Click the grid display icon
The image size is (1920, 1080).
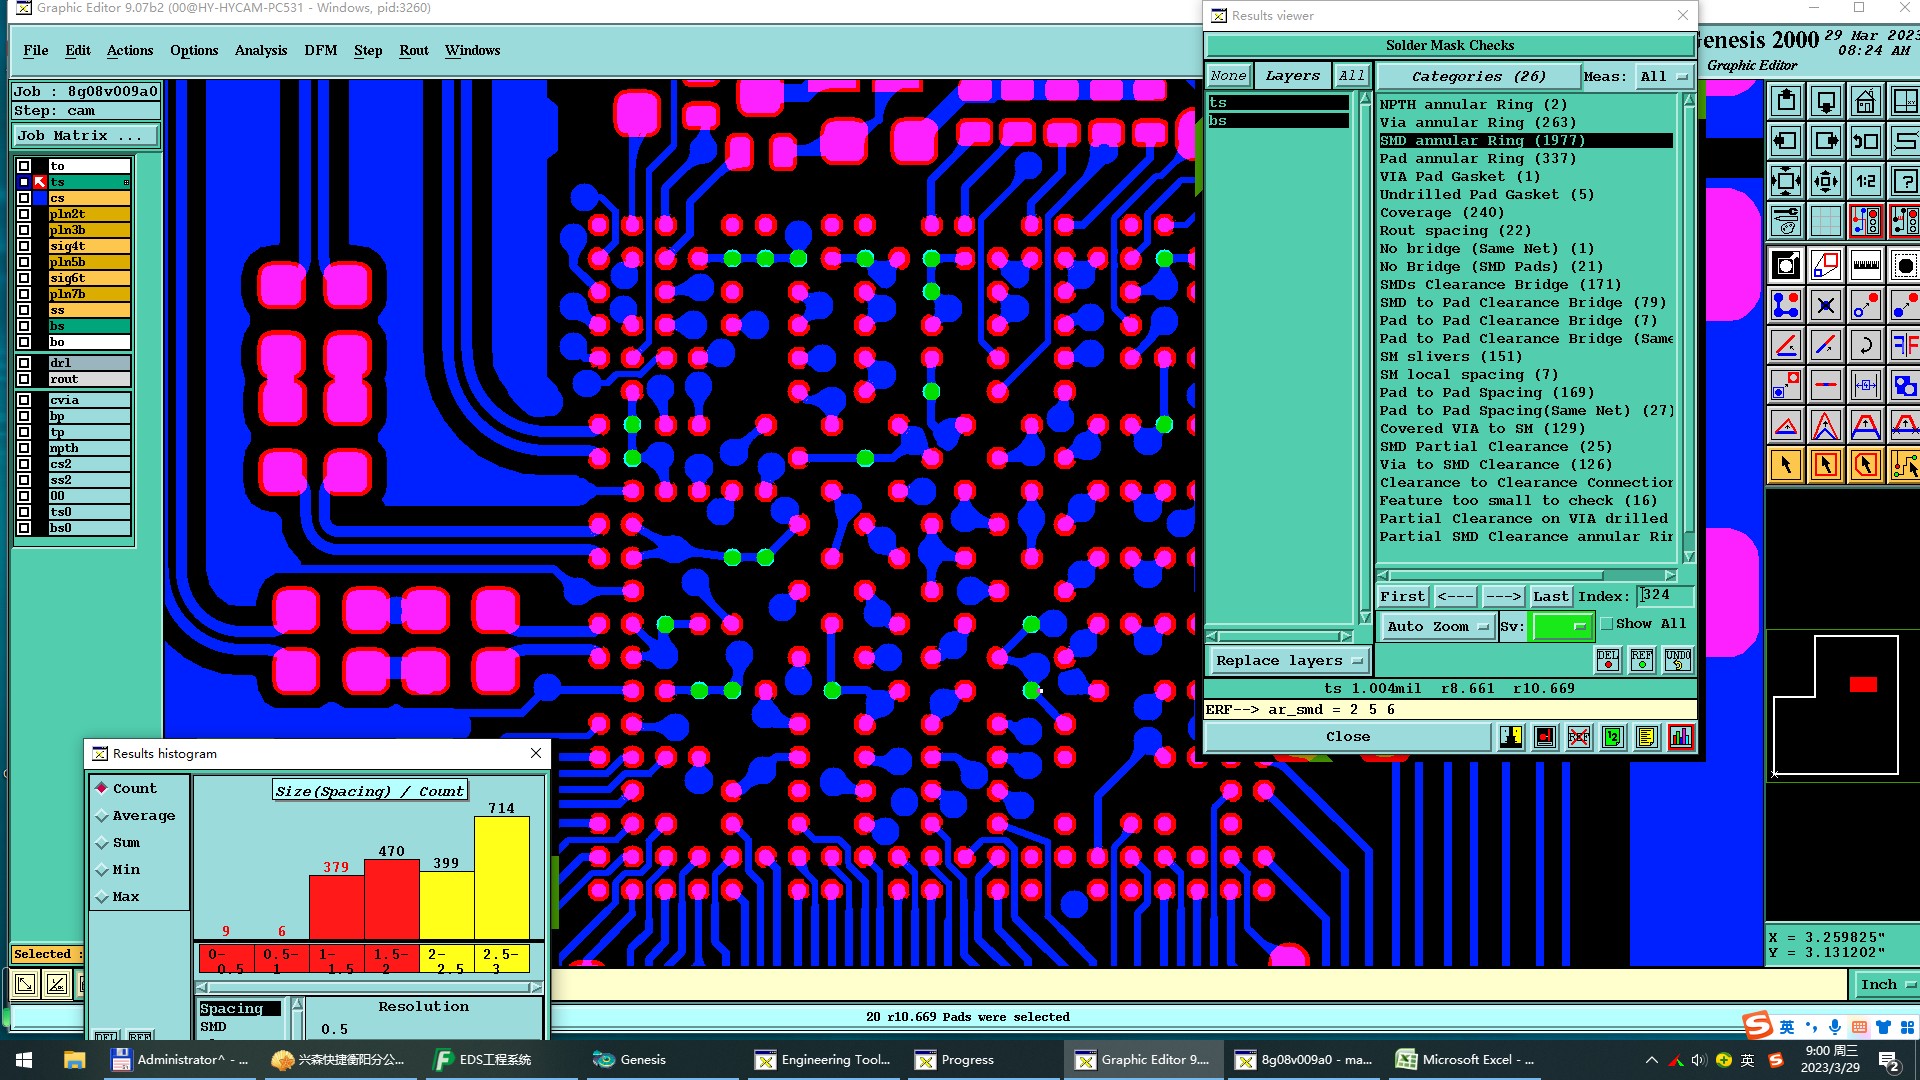pos(1825,221)
